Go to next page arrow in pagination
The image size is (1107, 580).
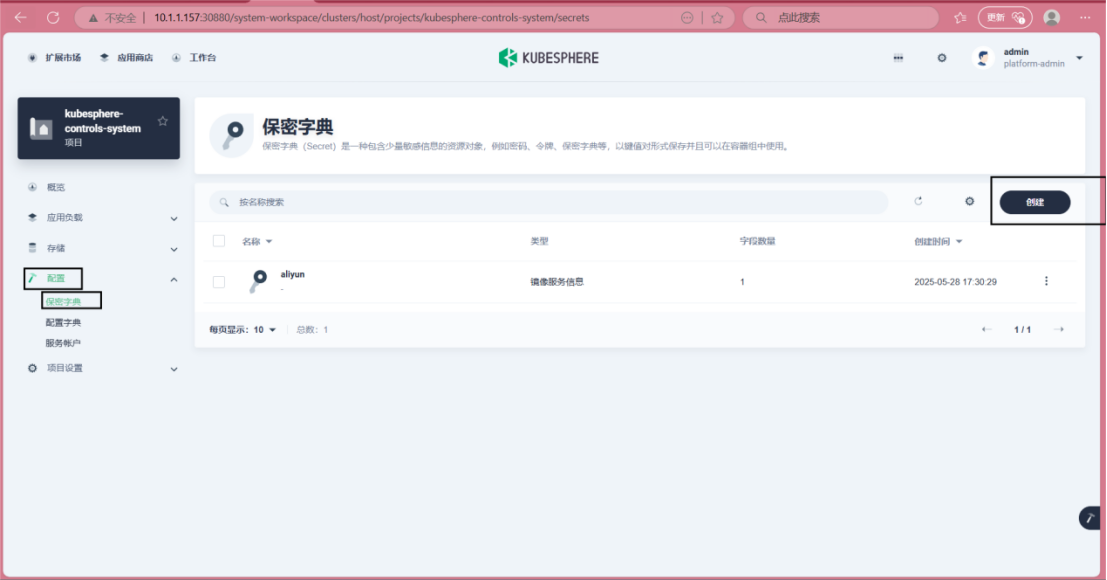1058,330
